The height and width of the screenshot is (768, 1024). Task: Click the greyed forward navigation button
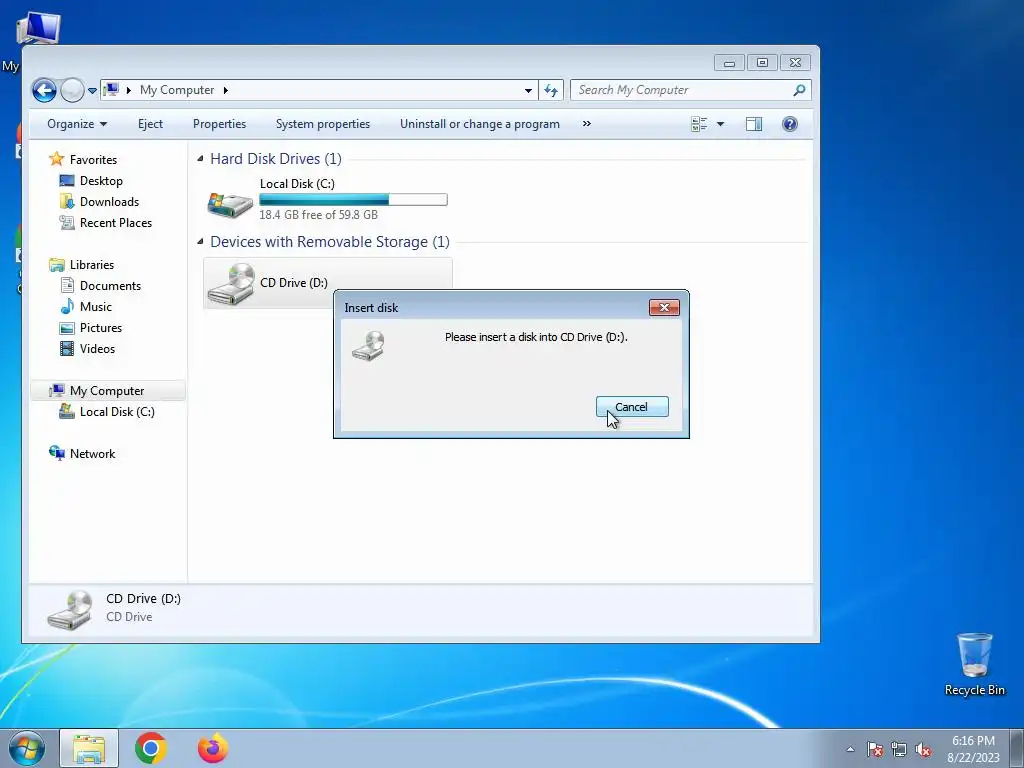(x=72, y=90)
